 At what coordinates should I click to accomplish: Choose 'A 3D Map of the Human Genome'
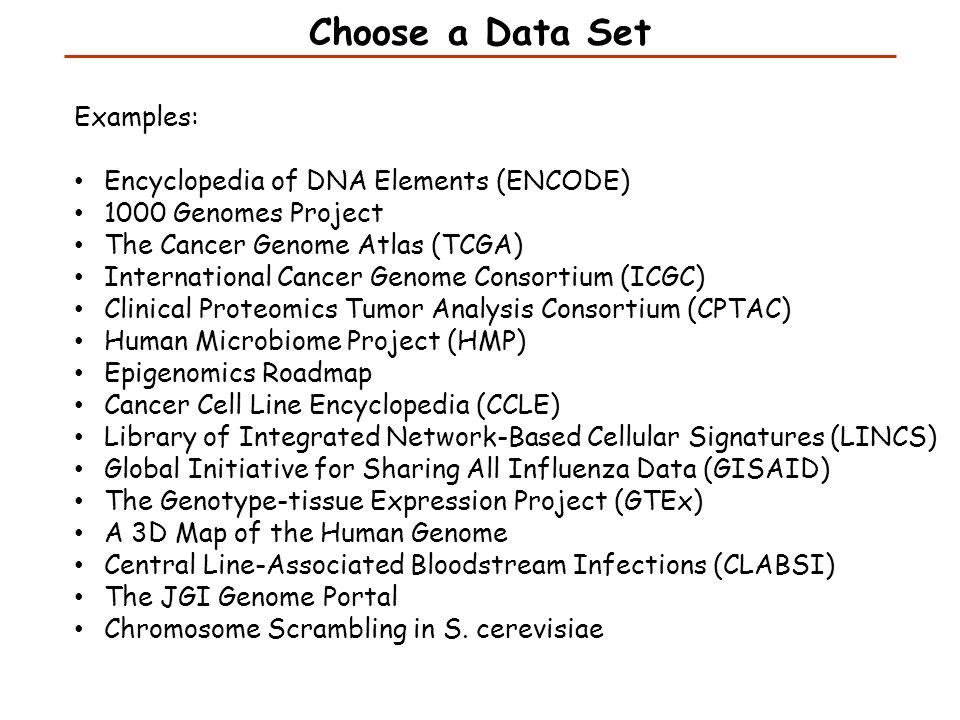[x=306, y=533]
